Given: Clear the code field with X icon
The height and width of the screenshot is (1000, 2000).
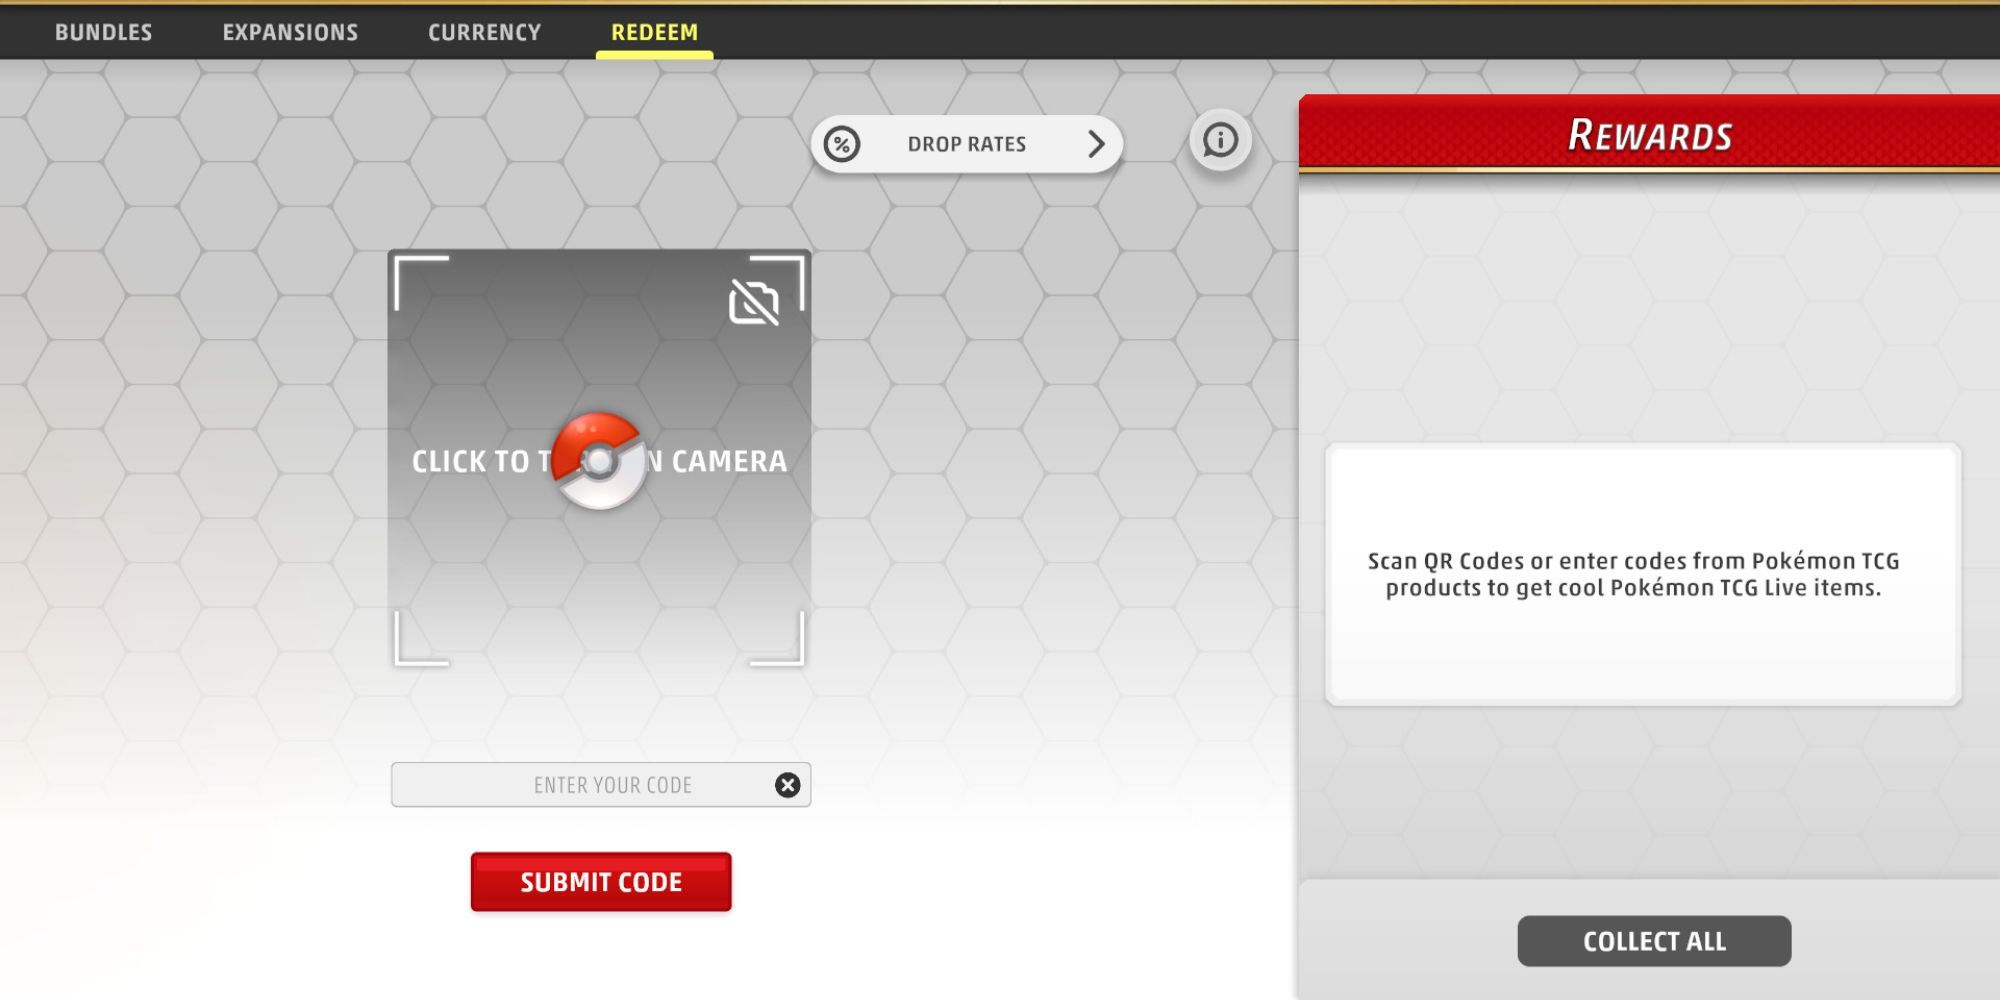Looking at the screenshot, I should point(788,785).
